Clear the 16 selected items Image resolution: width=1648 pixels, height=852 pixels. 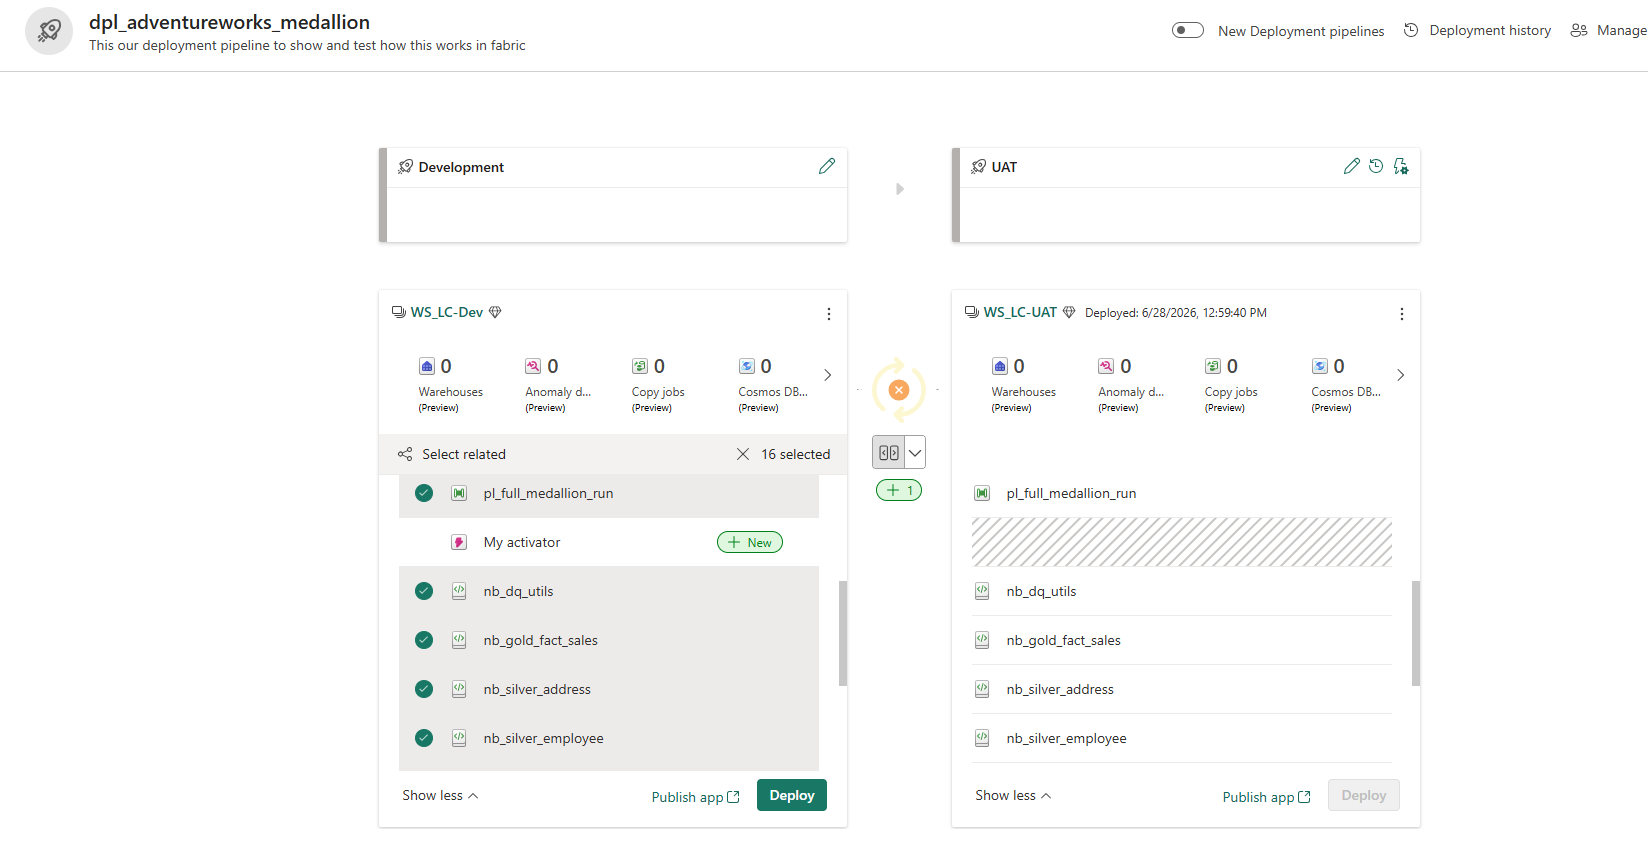[743, 454]
